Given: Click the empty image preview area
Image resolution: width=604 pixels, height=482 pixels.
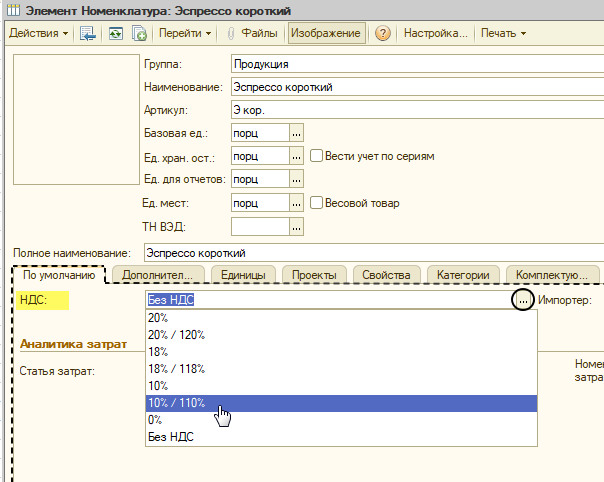Looking at the screenshot, I should [76, 119].
